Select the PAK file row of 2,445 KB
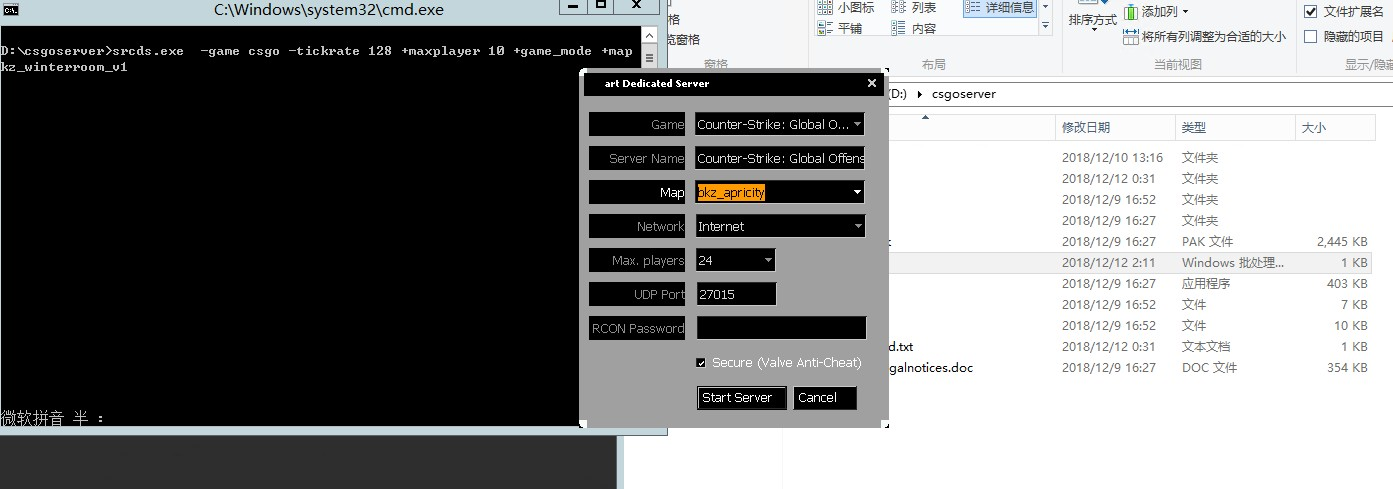 1130,242
